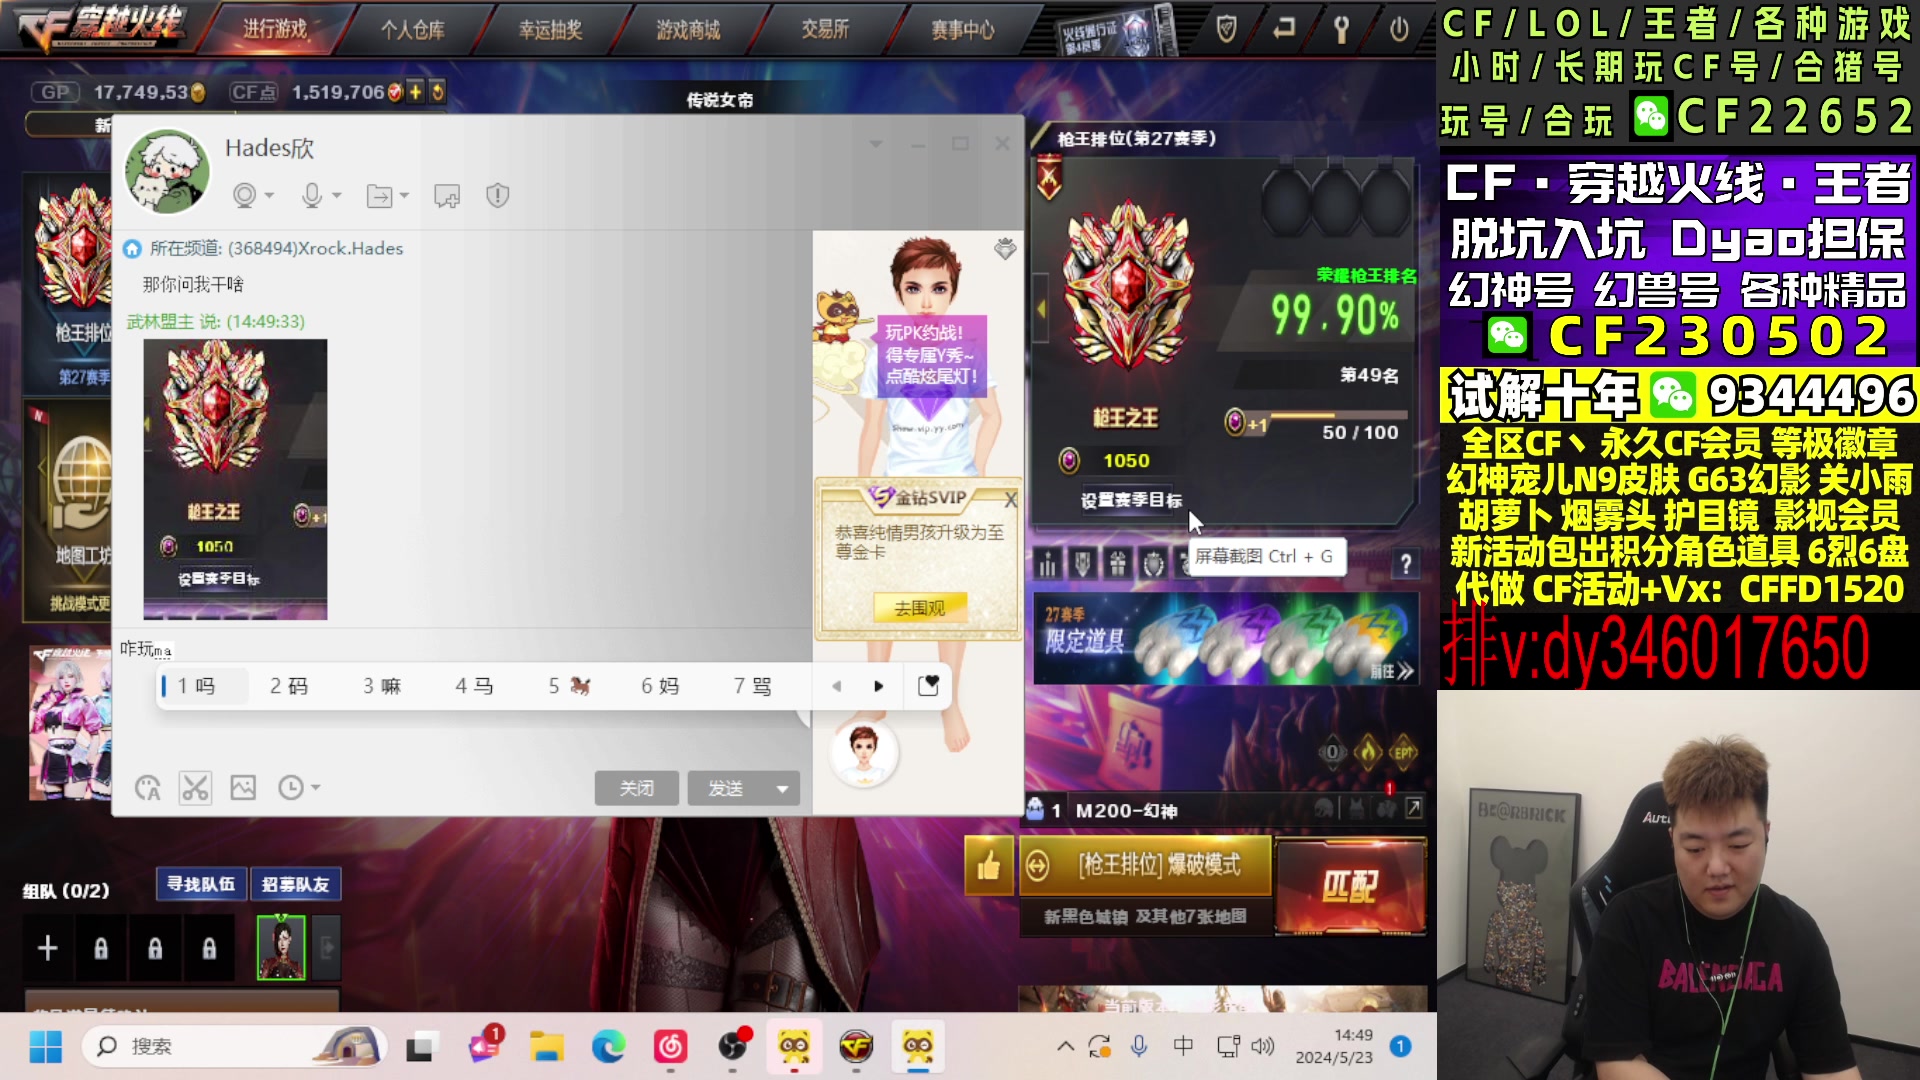
Task: Click the thumbs-up like icon
Action: tap(988, 865)
